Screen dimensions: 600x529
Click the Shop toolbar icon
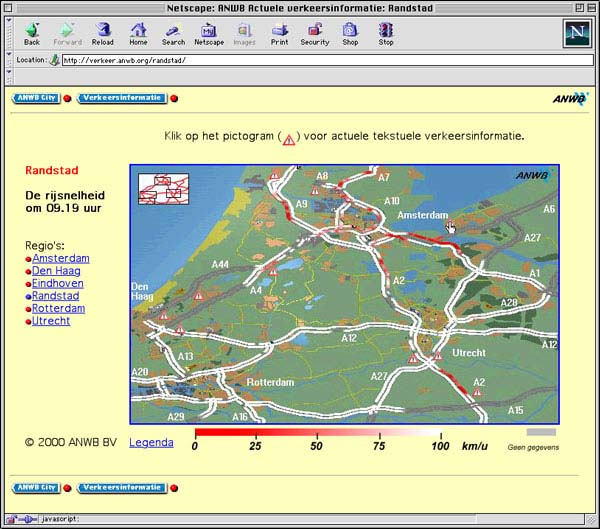pos(350,34)
